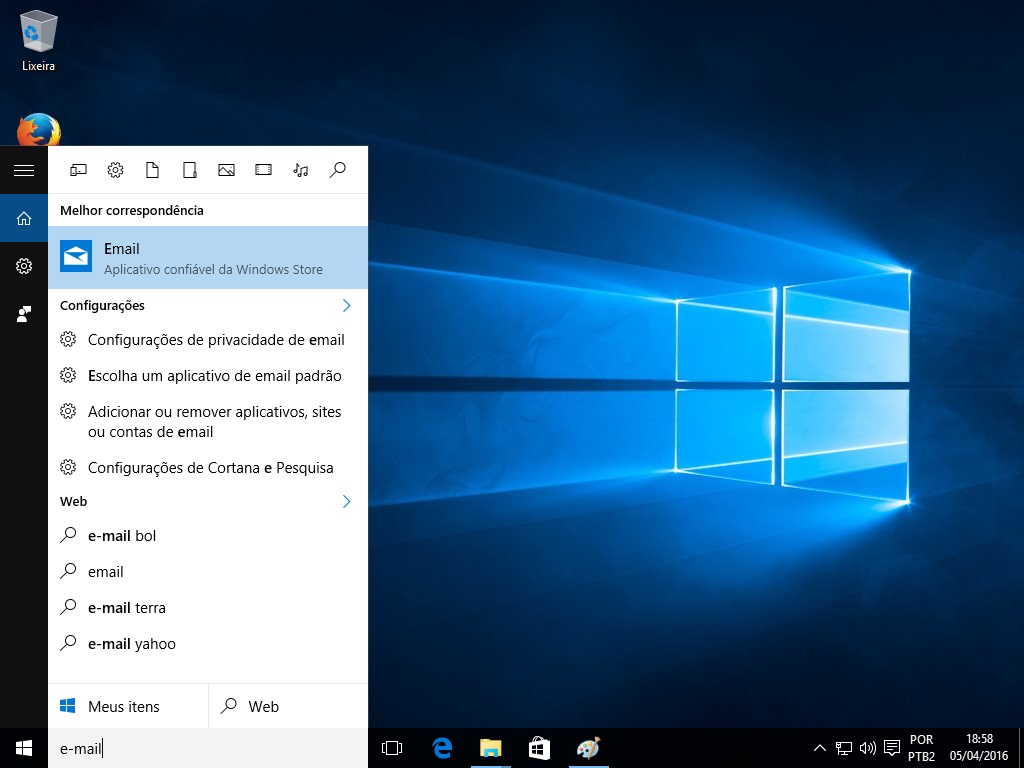
Task: Filter results by music icon
Action: 300,170
